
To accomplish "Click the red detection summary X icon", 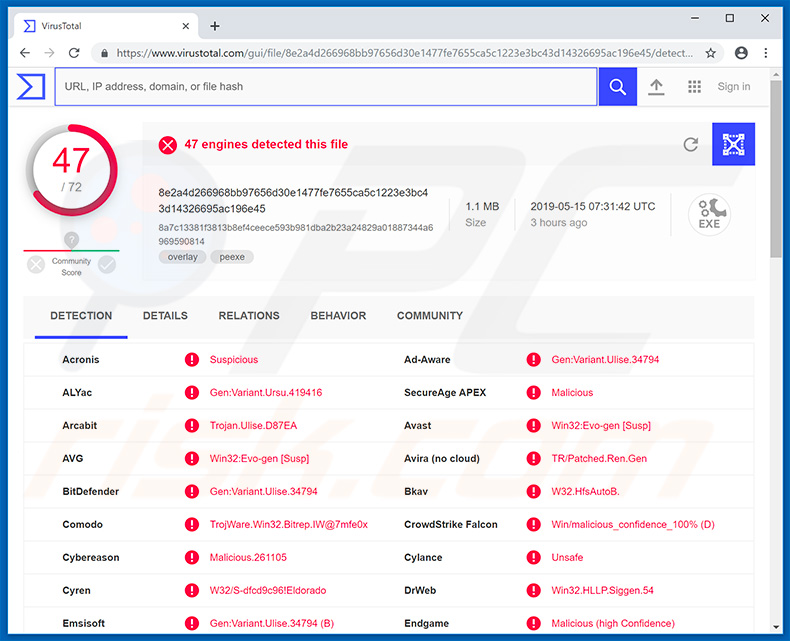I will coord(168,145).
